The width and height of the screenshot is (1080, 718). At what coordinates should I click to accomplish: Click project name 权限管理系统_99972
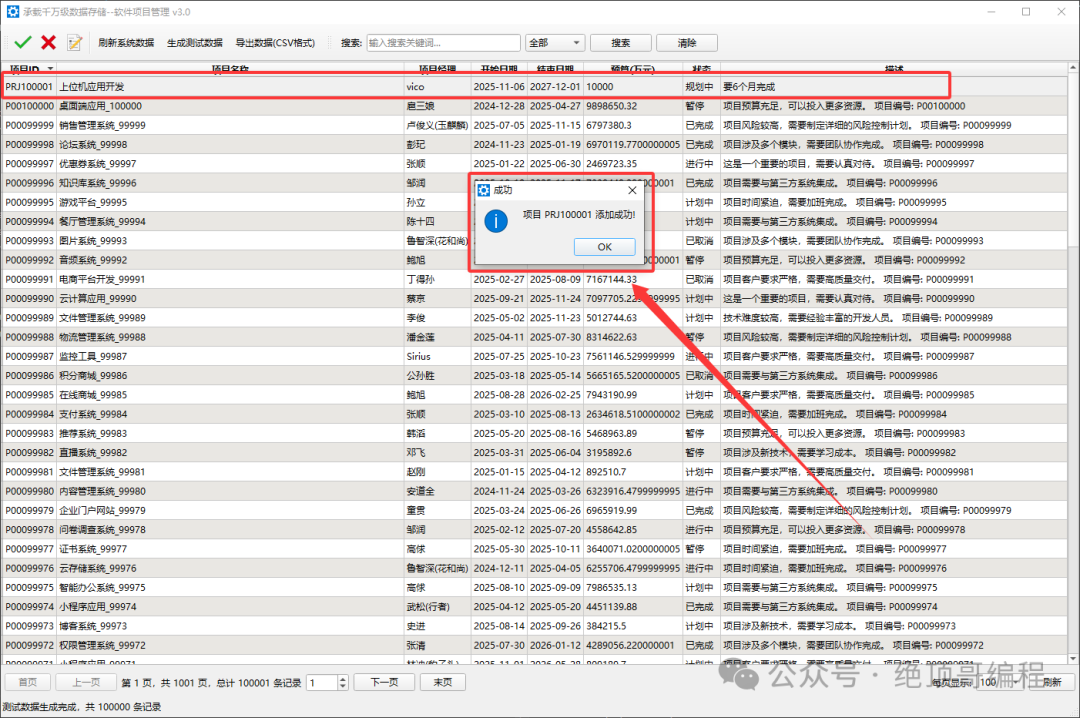[x=102, y=646]
